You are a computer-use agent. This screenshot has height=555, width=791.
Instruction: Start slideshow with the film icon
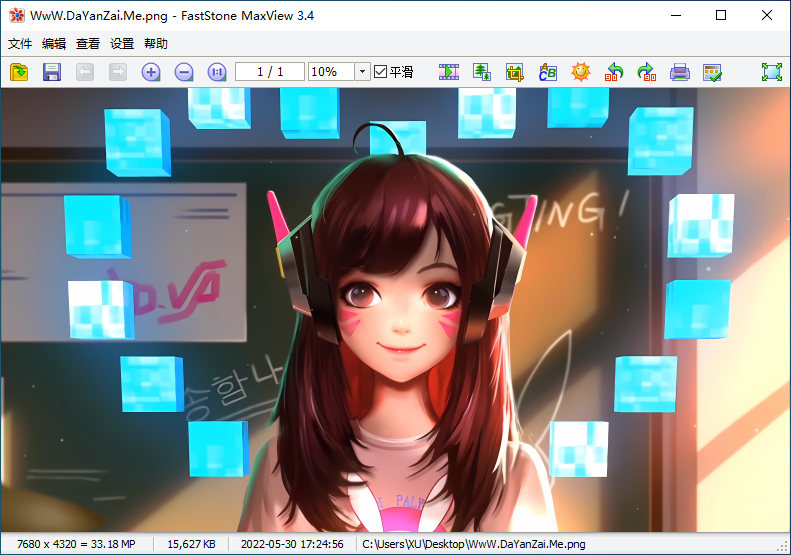(x=449, y=72)
